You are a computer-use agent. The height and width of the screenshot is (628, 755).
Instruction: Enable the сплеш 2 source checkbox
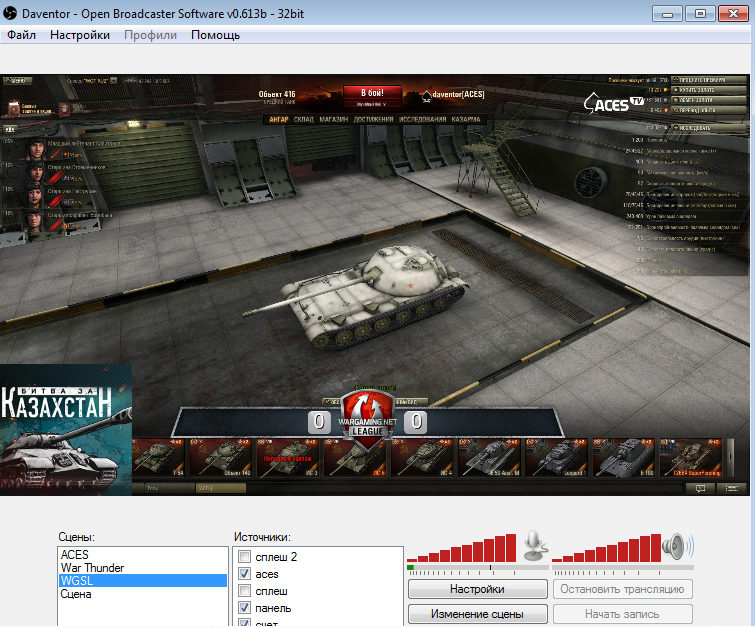pos(245,557)
